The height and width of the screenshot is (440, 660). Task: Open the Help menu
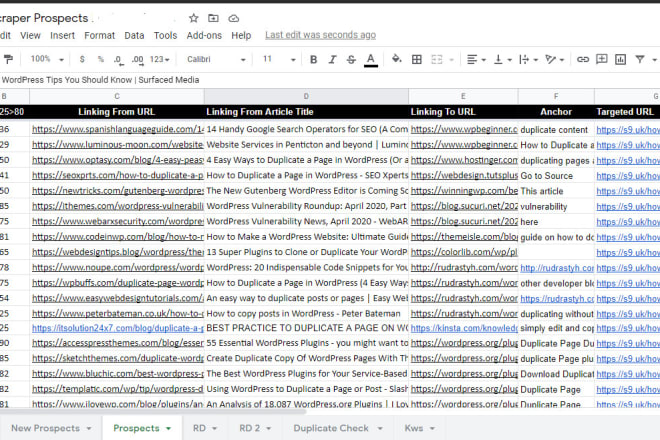241,35
